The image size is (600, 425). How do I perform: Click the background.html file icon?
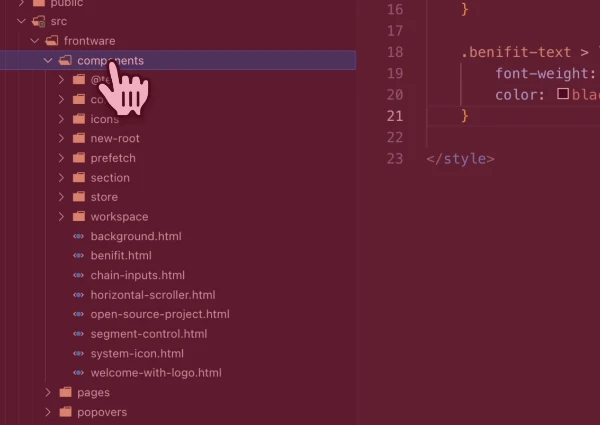point(79,236)
